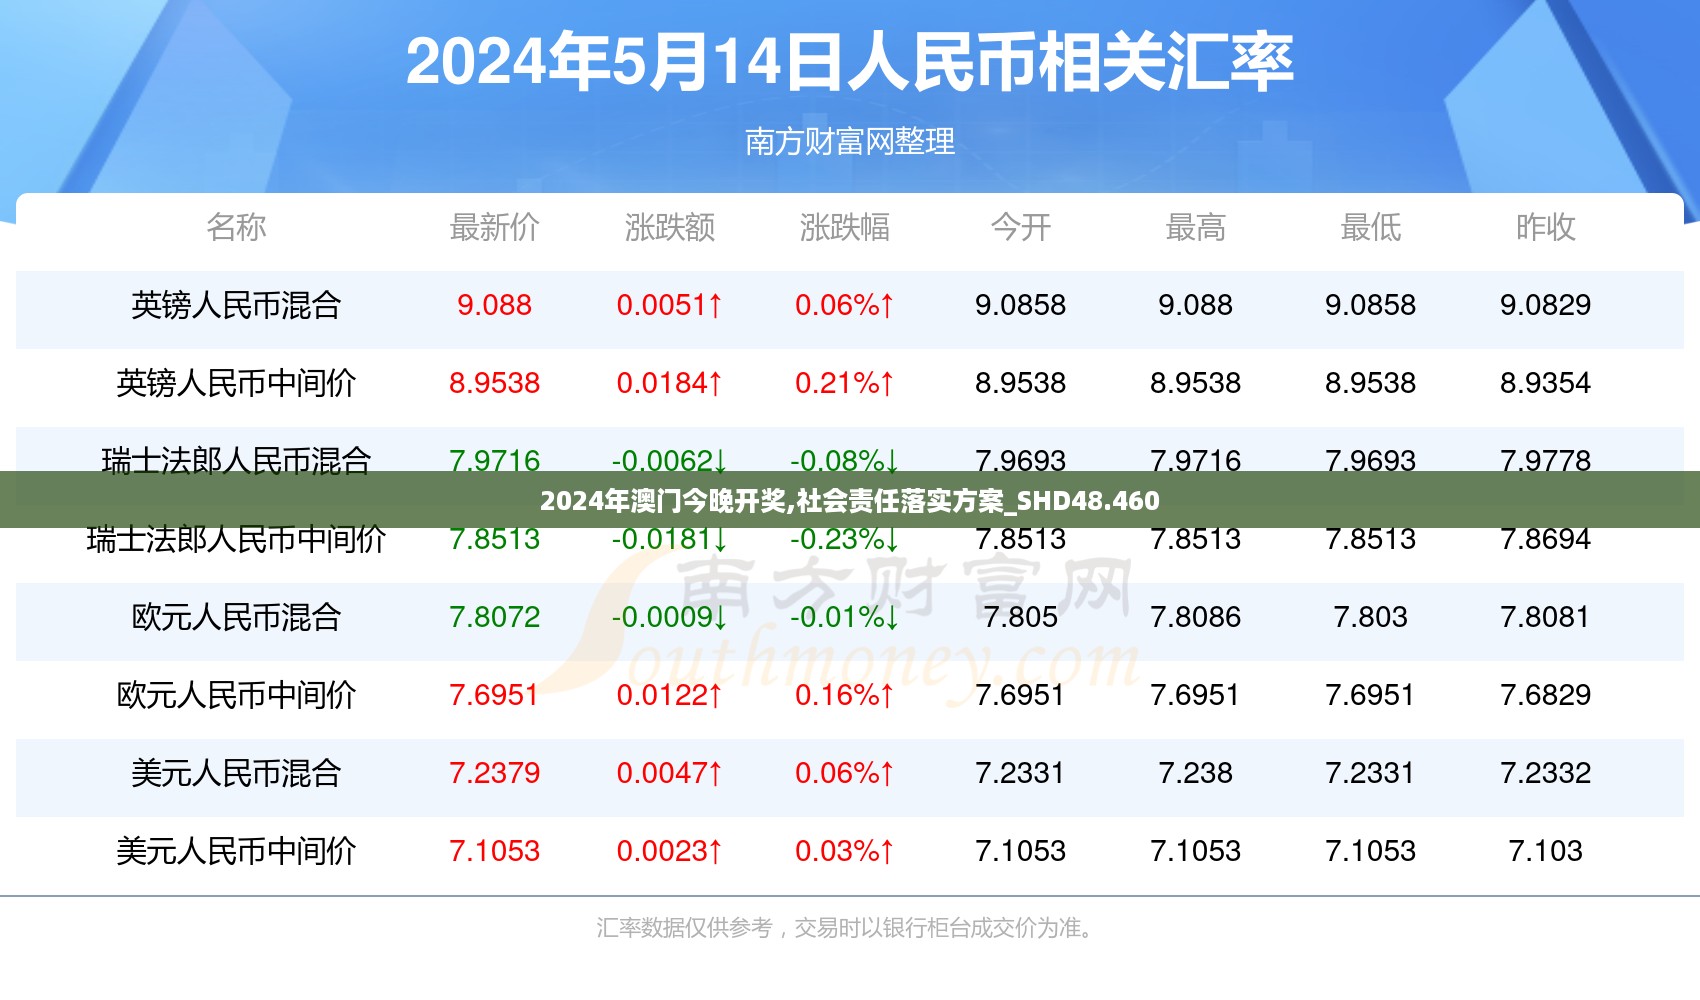Screen dimensions: 1700x1000
Task: Click the previous close "7.9778"
Action: click(1545, 459)
